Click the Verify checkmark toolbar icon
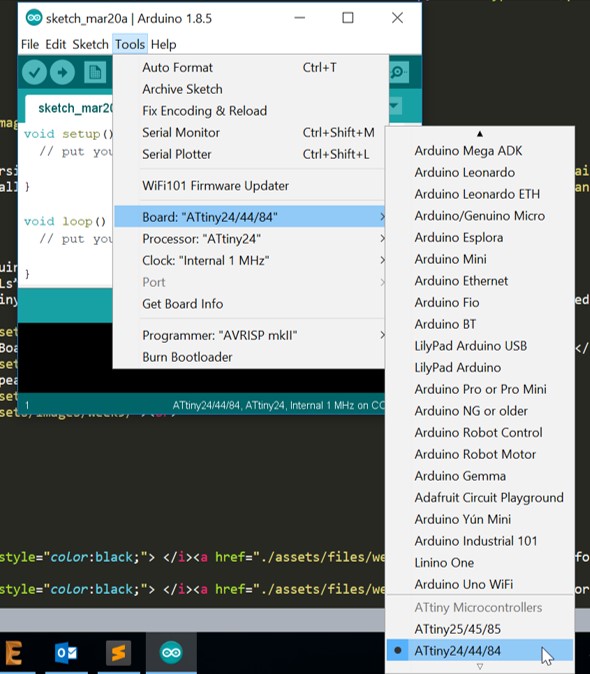This screenshot has width=590, height=674. [34, 72]
